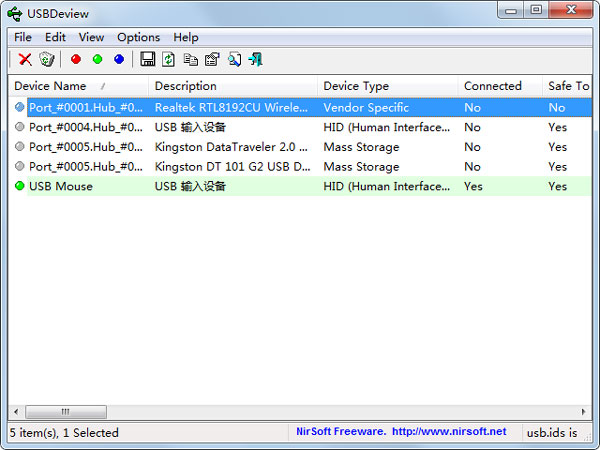Sort by the Description column header
The height and width of the screenshot is (450, 600).
(233, 86)
